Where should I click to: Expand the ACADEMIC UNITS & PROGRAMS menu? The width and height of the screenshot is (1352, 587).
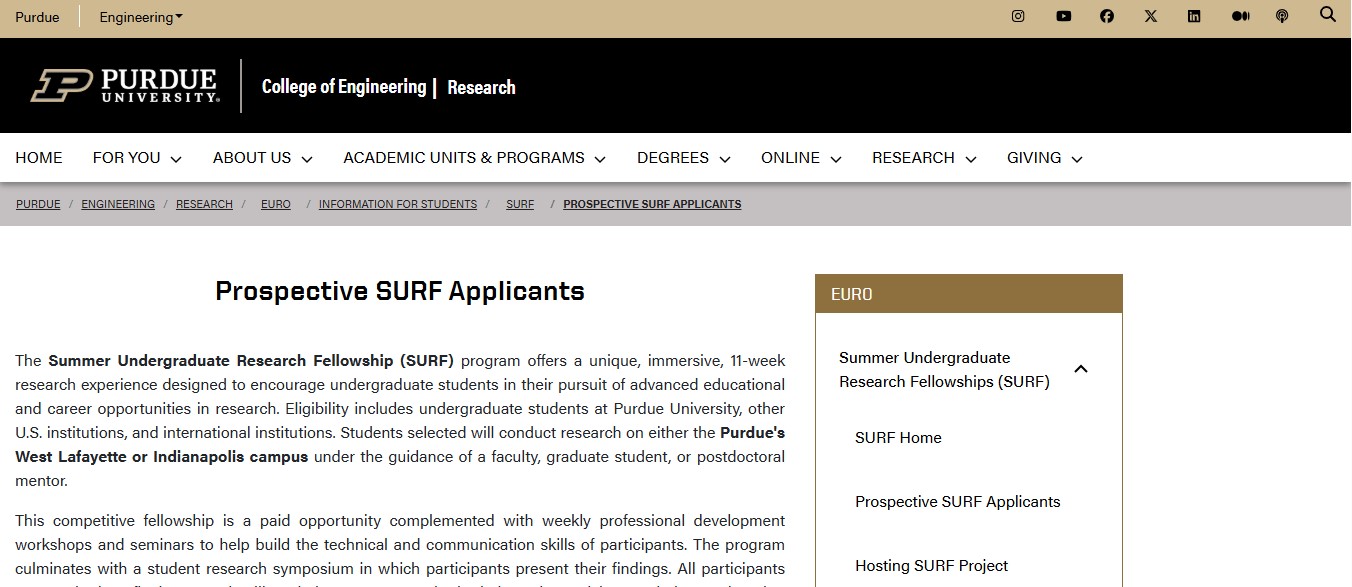[474, 158]
